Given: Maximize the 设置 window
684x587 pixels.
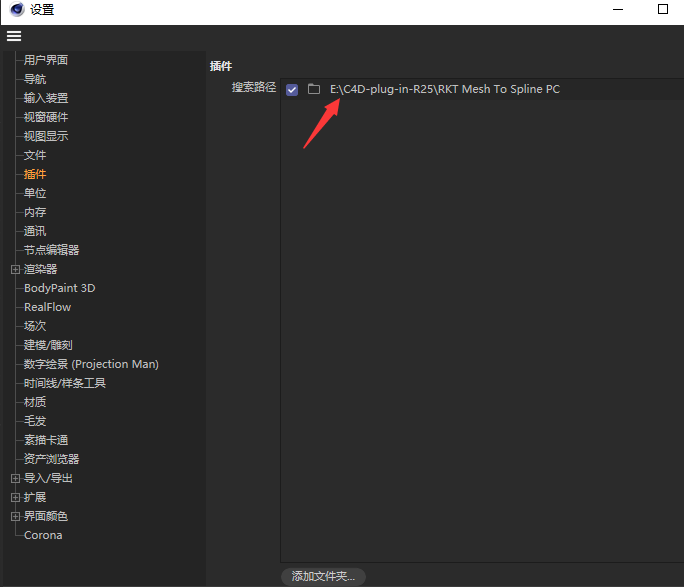Looking at the screenshot, I should coord(663,9).
